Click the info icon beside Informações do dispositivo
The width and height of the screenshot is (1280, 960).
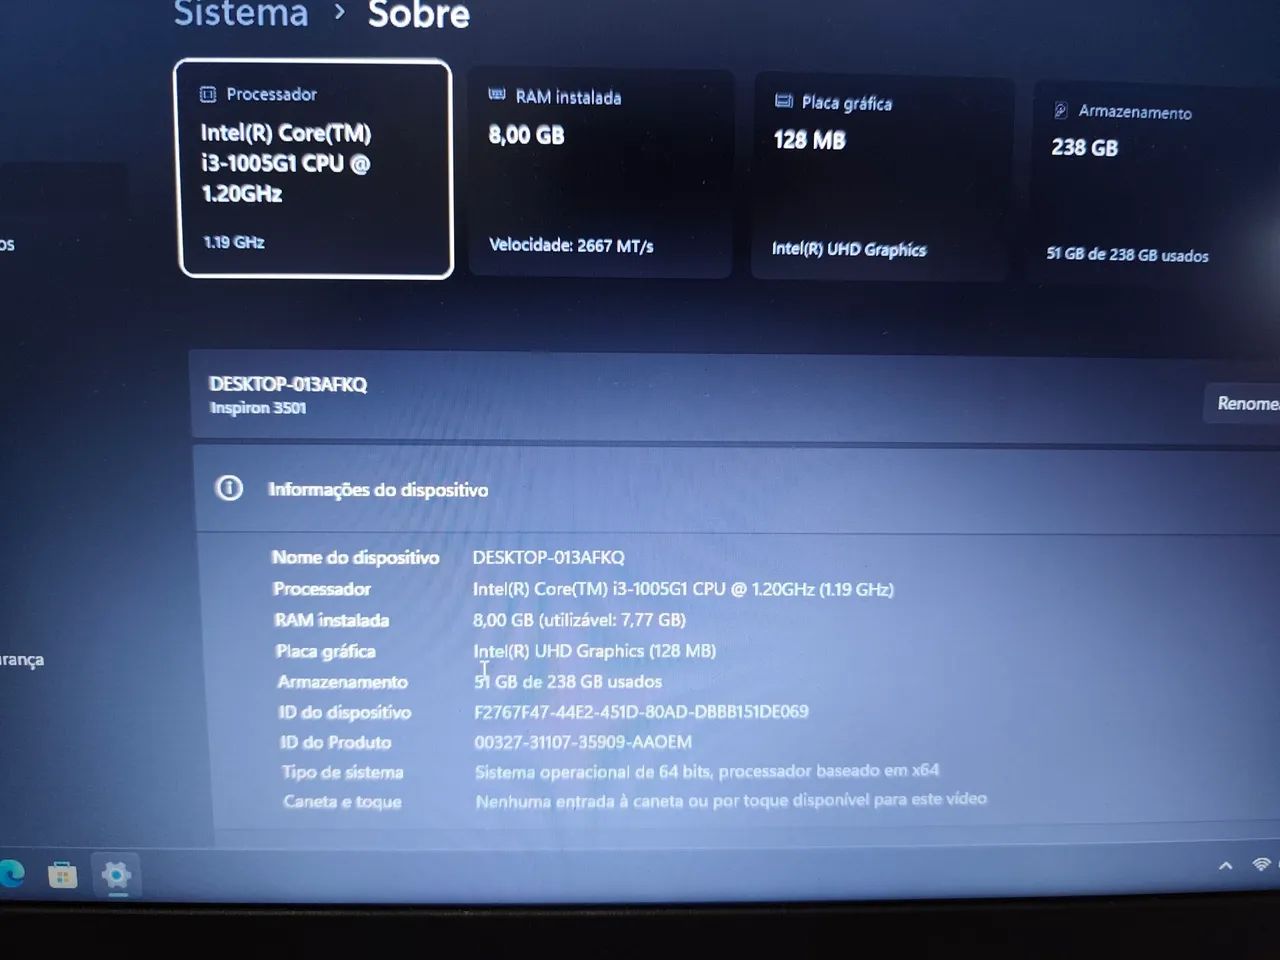(x=229, y=488)
